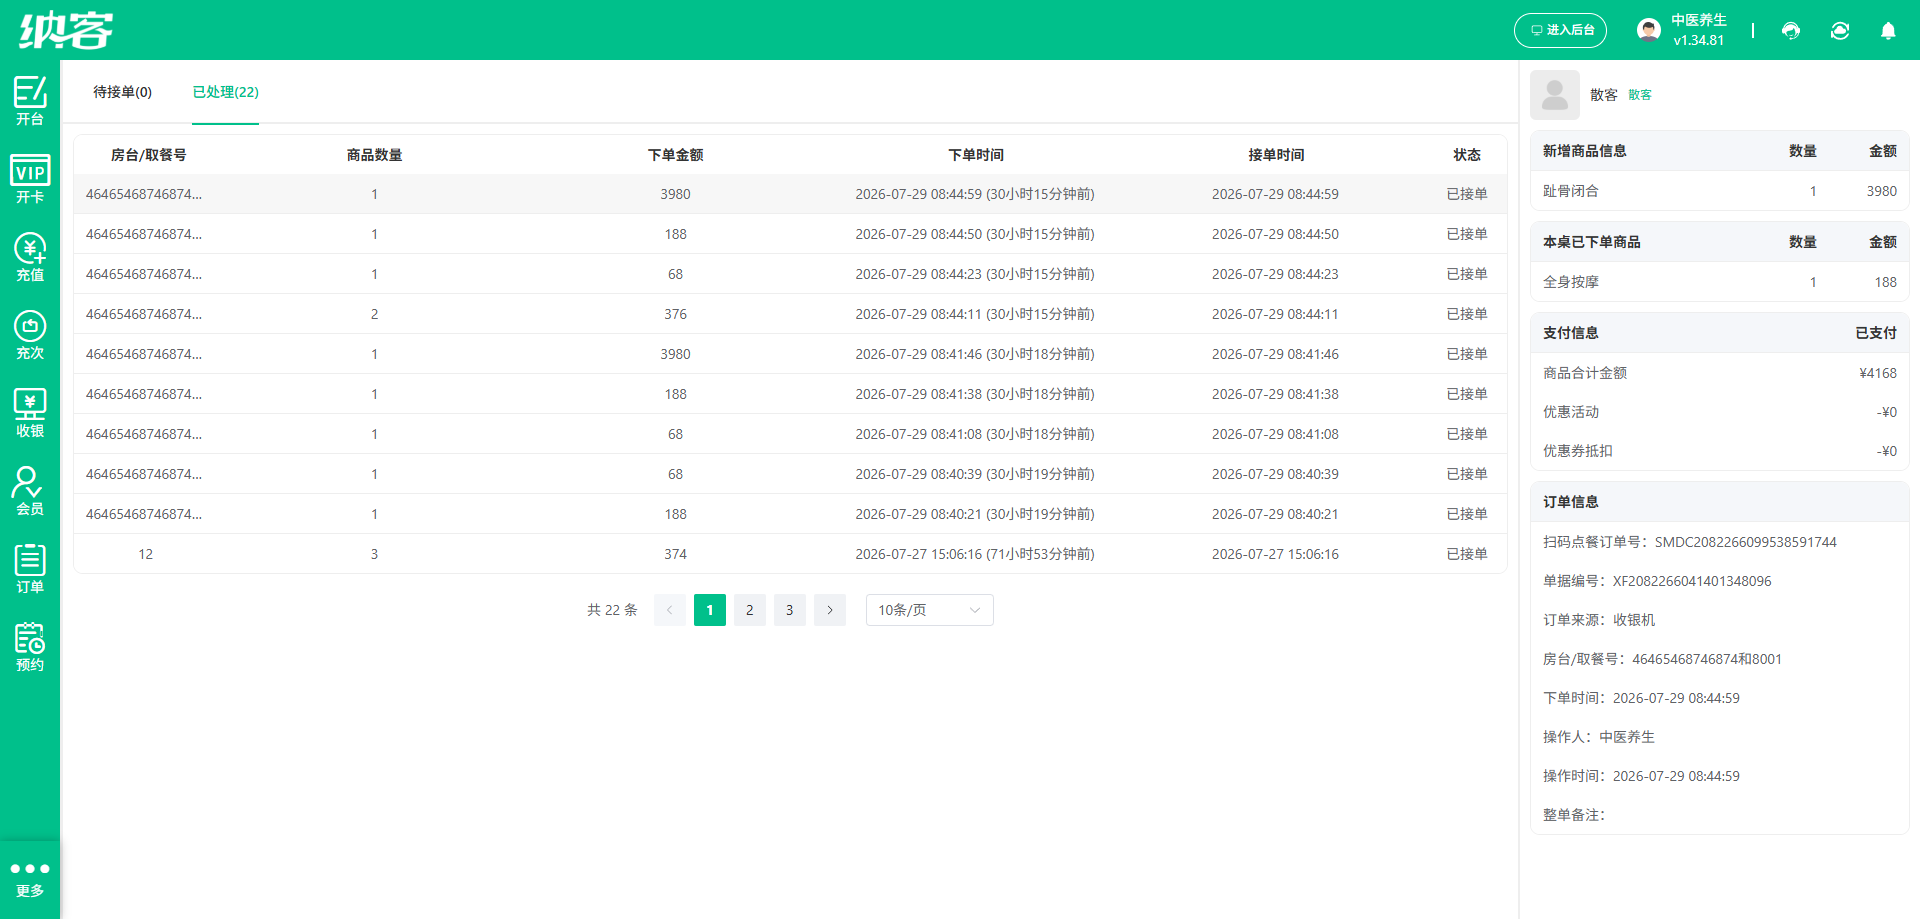Image resolution: width=1920 pixels, height=919 pixels.
Task: Open the VIP 开卡 sidebar icon
Action: (x=30, y=178)
